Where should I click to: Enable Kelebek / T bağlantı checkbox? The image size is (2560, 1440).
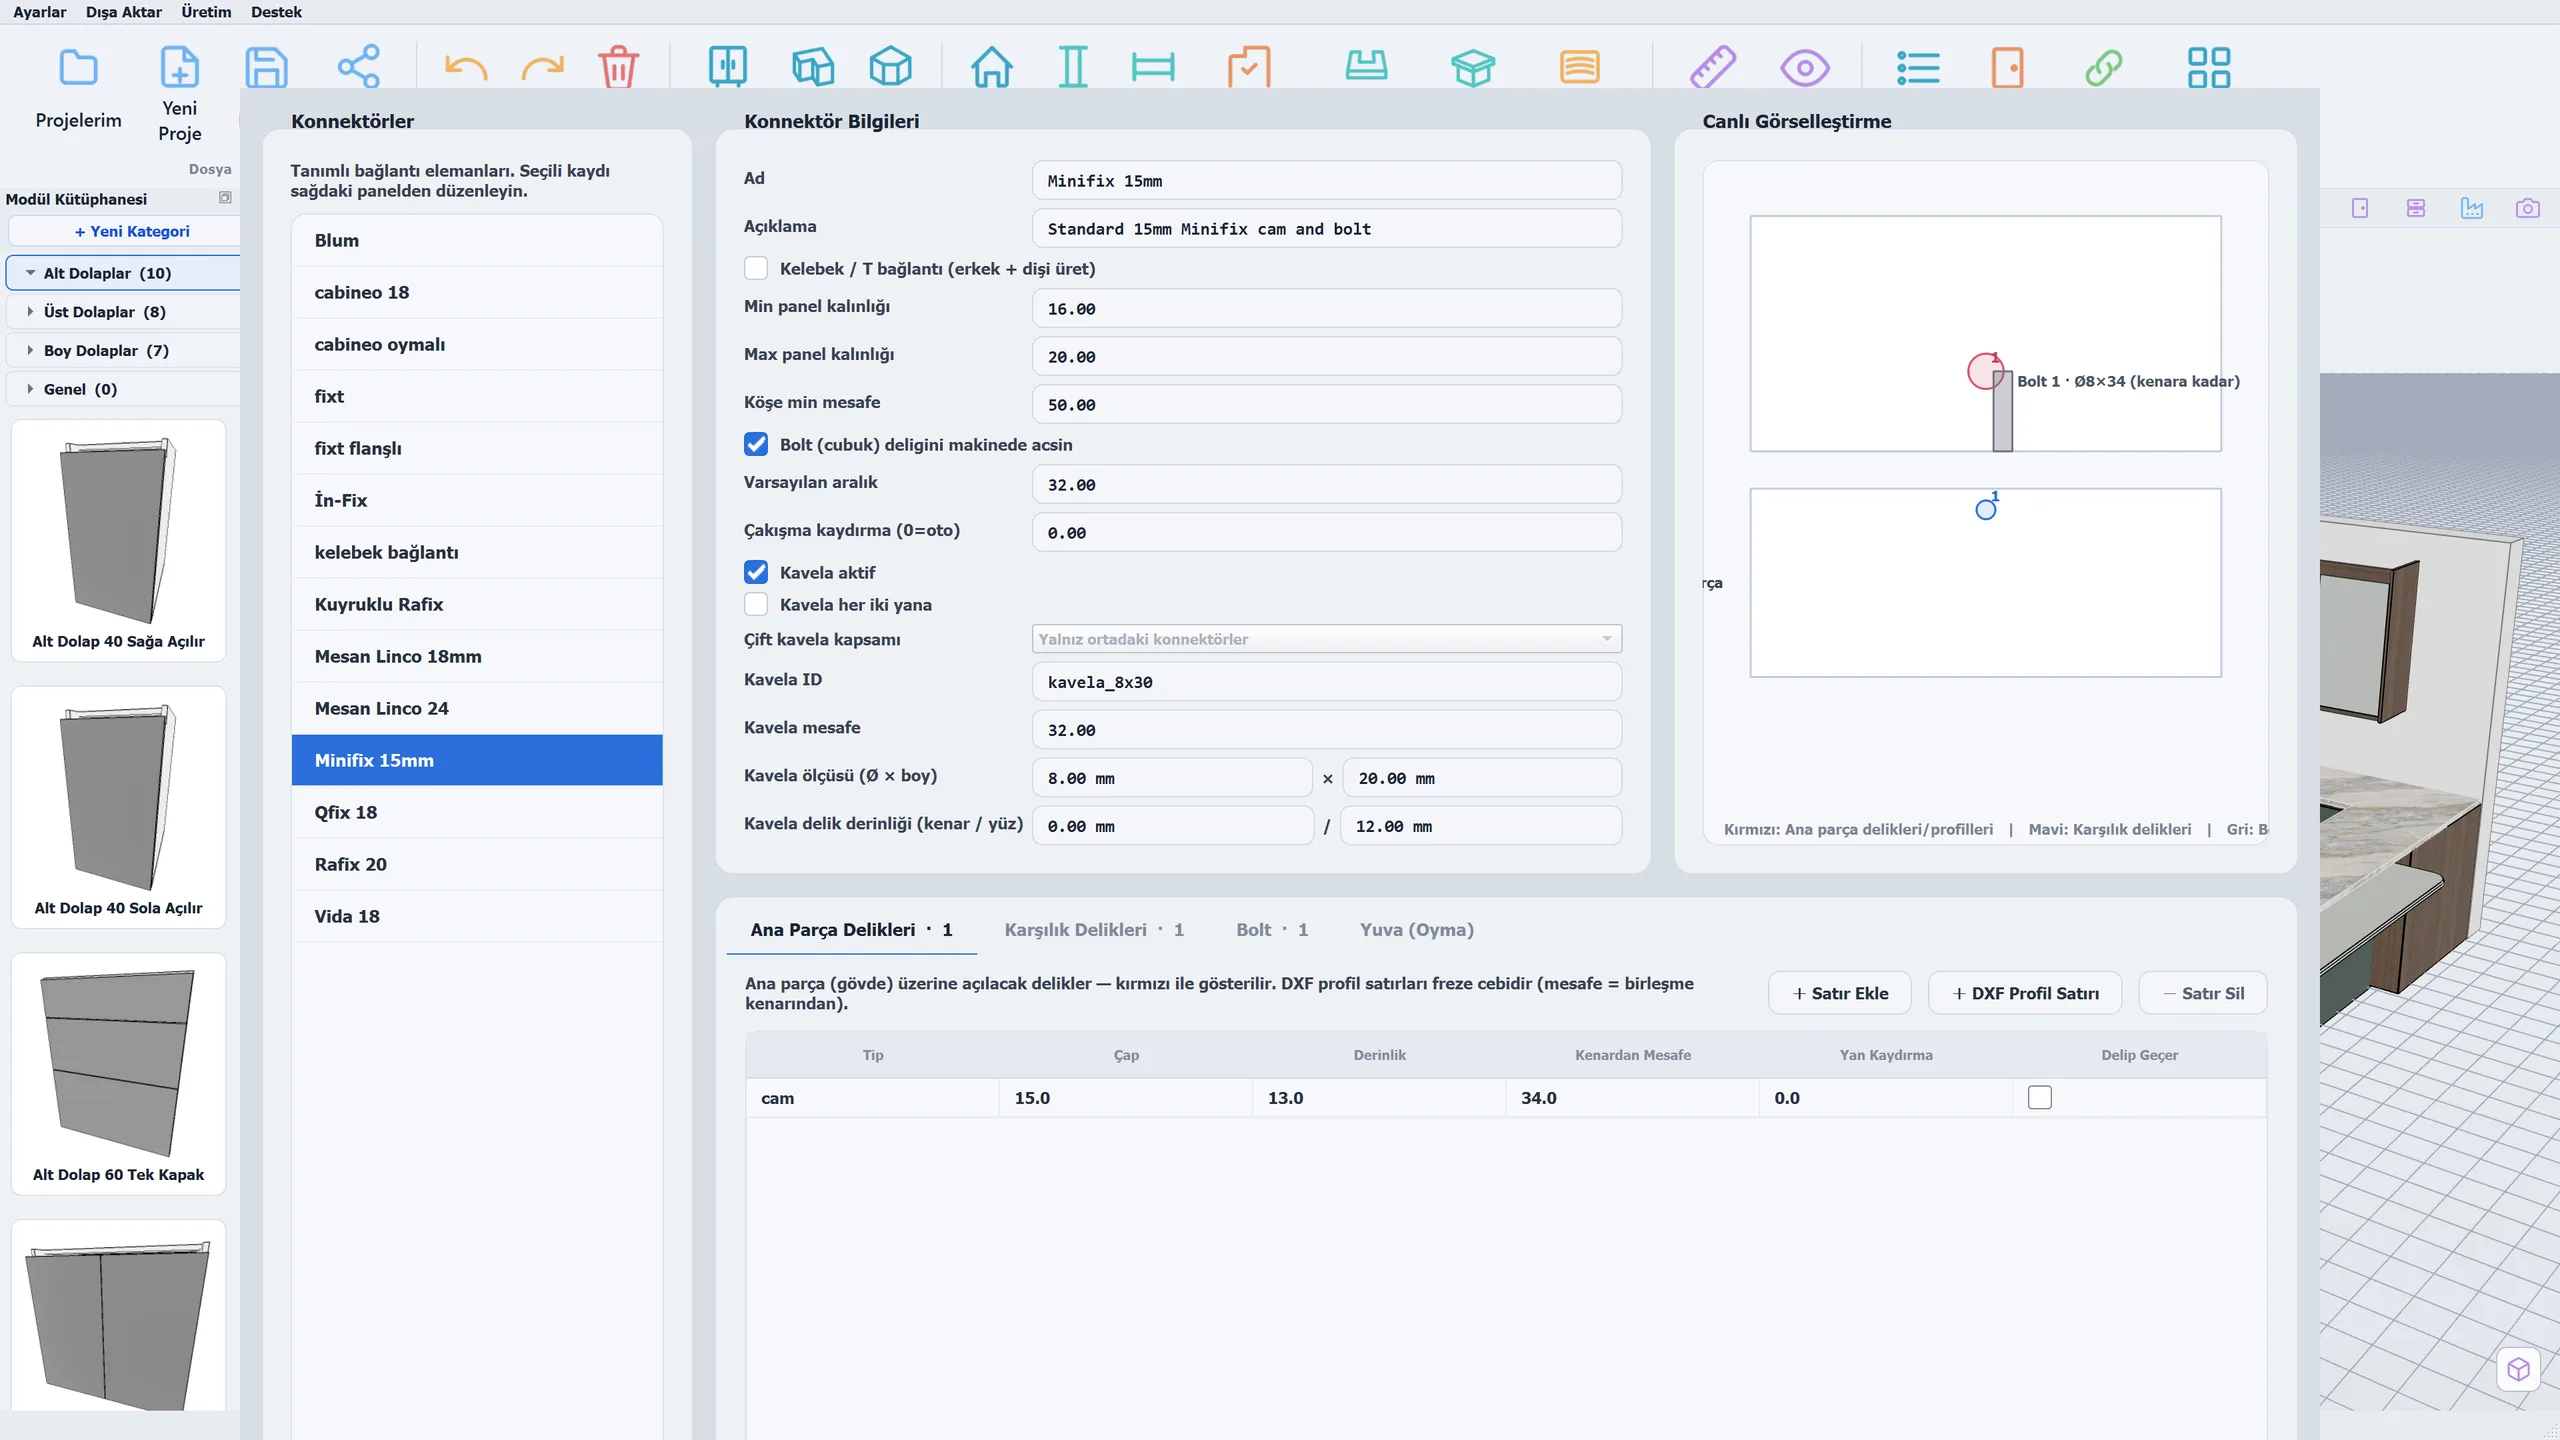[x=756, y=268]
